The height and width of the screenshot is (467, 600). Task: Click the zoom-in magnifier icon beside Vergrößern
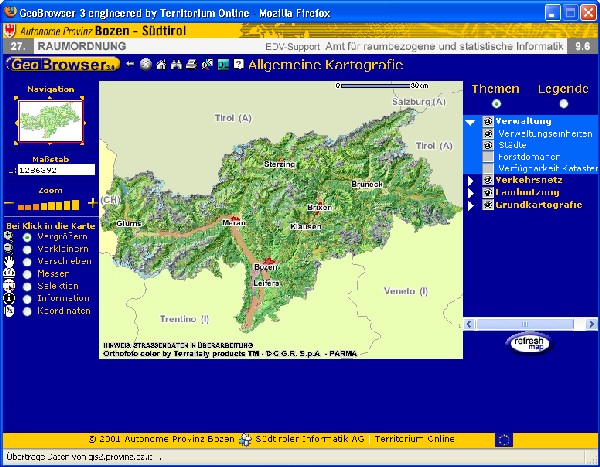coord(8,236)
